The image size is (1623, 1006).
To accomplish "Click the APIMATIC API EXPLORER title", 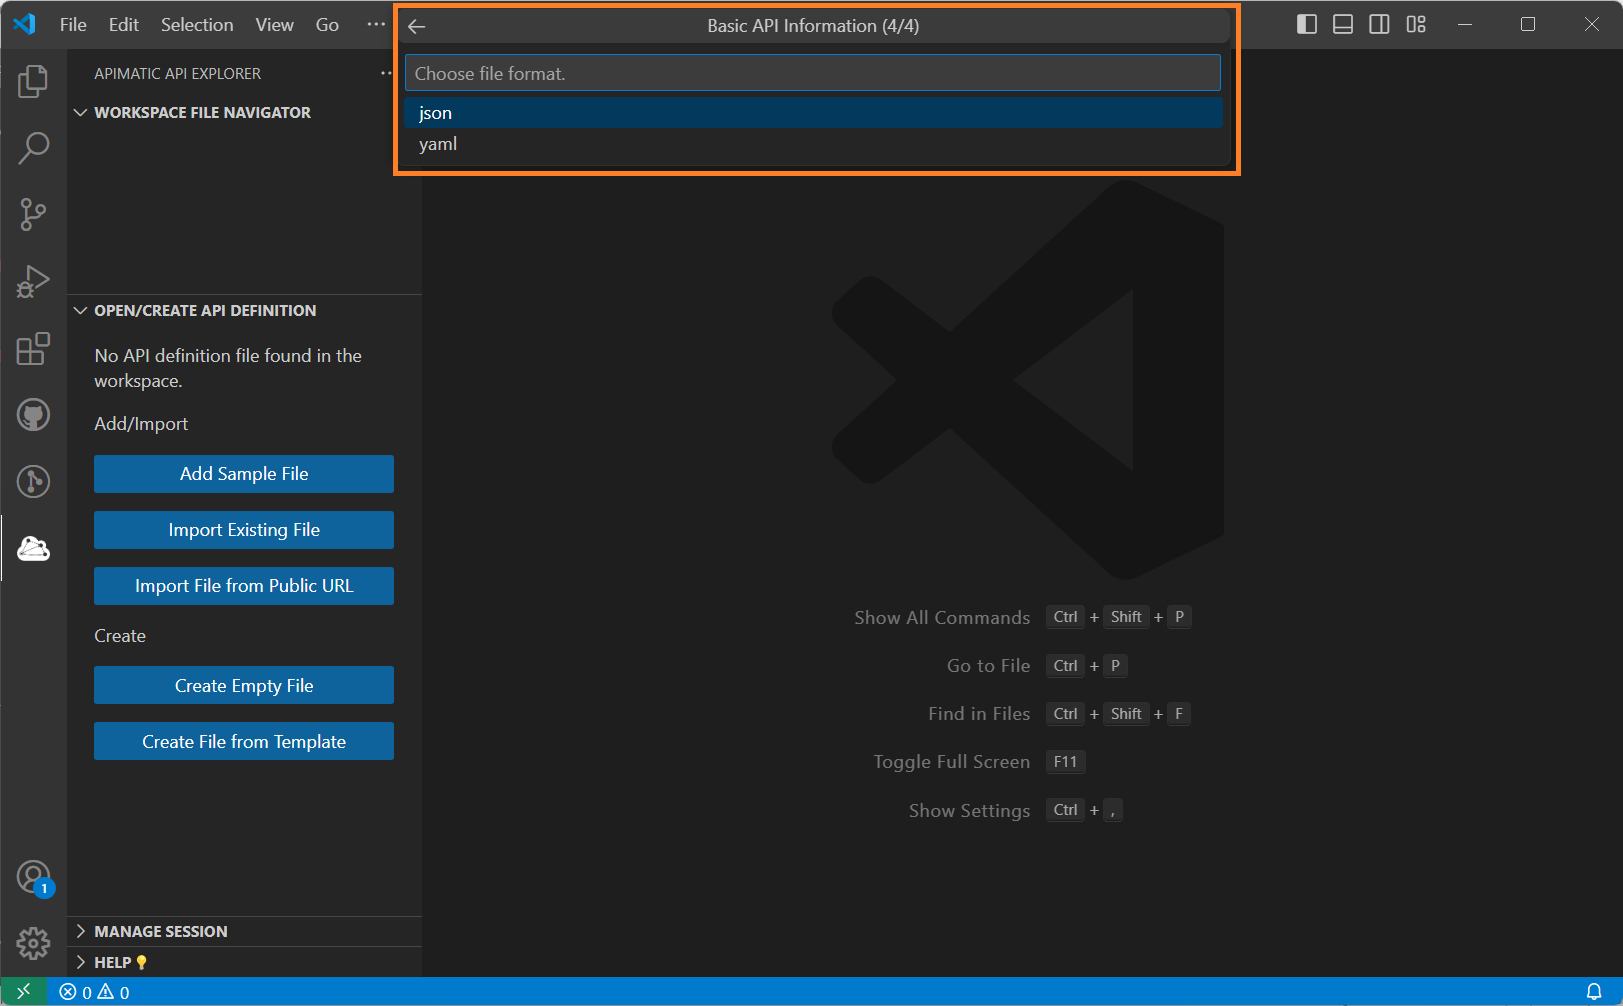I will tap(177, 74).
